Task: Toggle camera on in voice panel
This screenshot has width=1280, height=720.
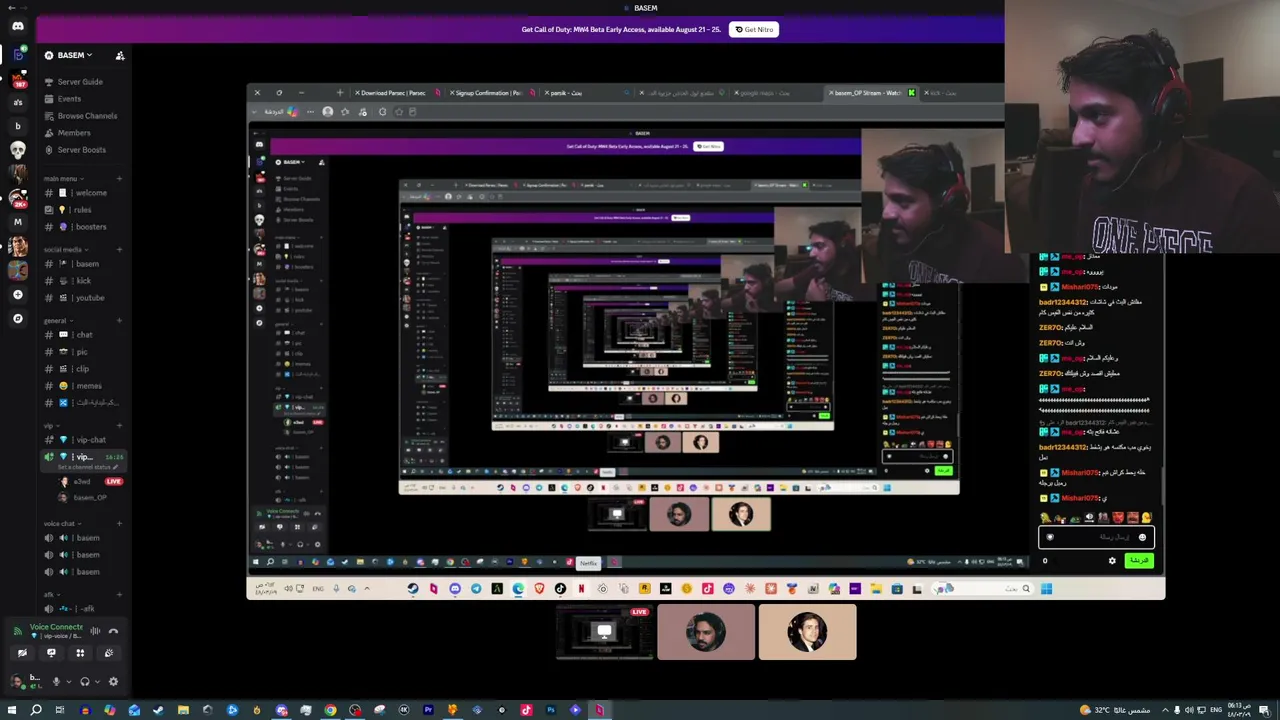Action: pyautogui.click(x=22, y=653)
